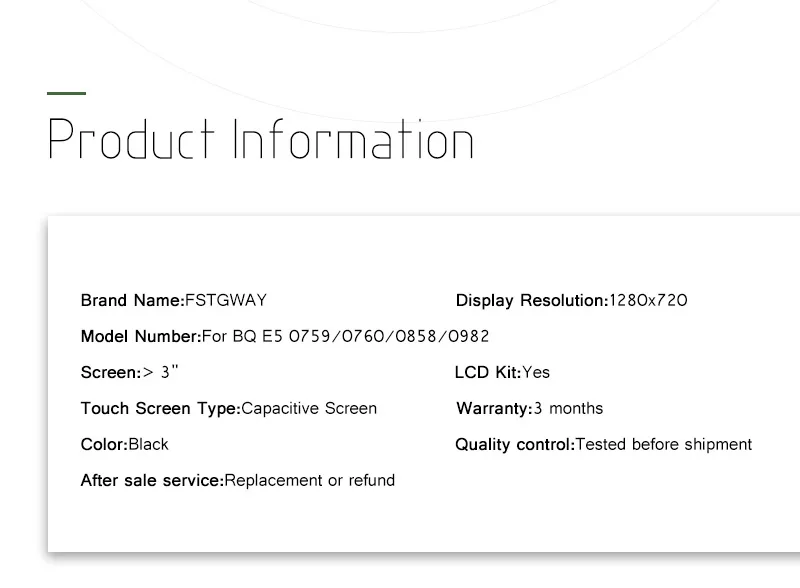
Task: Select Touch Screen Type:Capacitive Screen text
Action: (x=229, y=408)
